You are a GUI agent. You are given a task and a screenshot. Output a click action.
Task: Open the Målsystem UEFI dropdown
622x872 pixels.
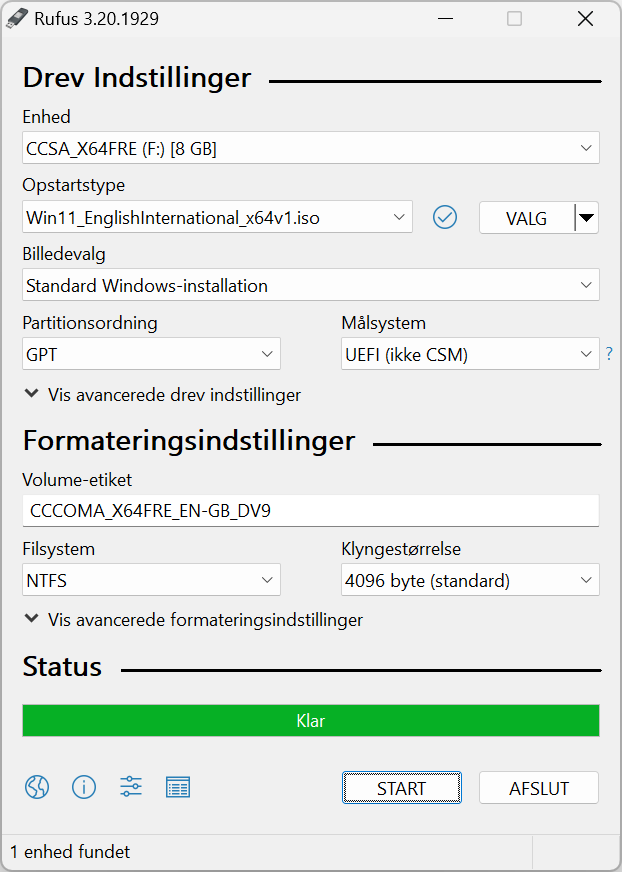point(470,354)
